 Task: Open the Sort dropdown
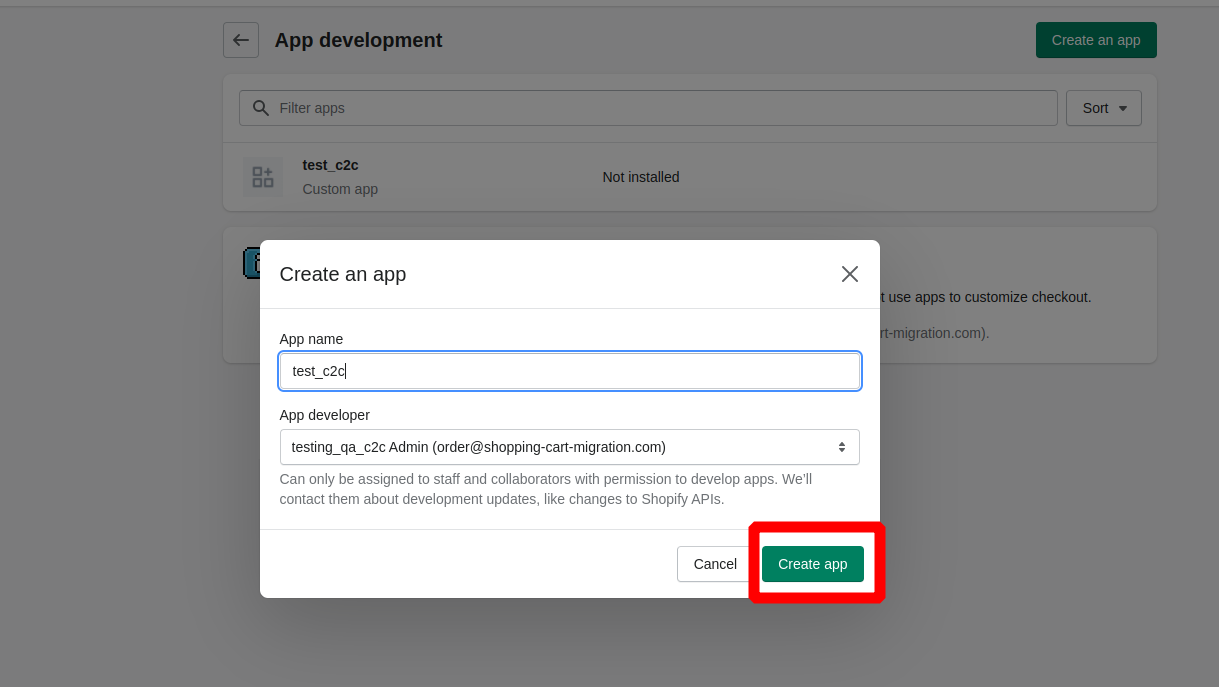1104,108
